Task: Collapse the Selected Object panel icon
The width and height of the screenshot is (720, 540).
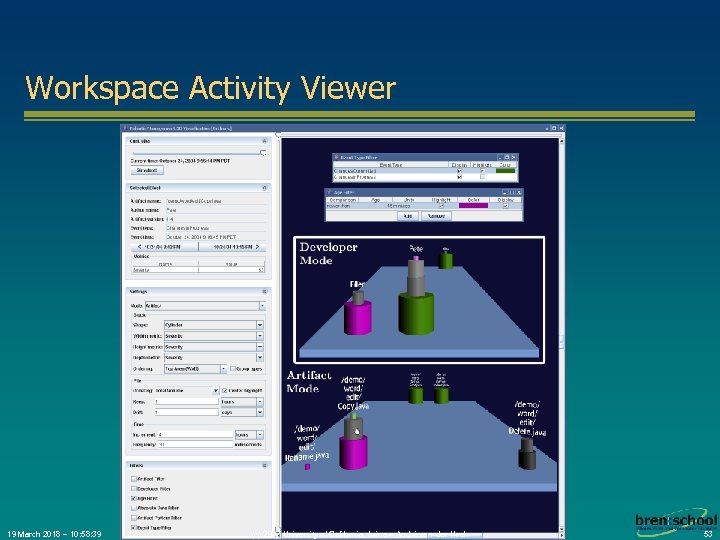Action: pos(264,188)
